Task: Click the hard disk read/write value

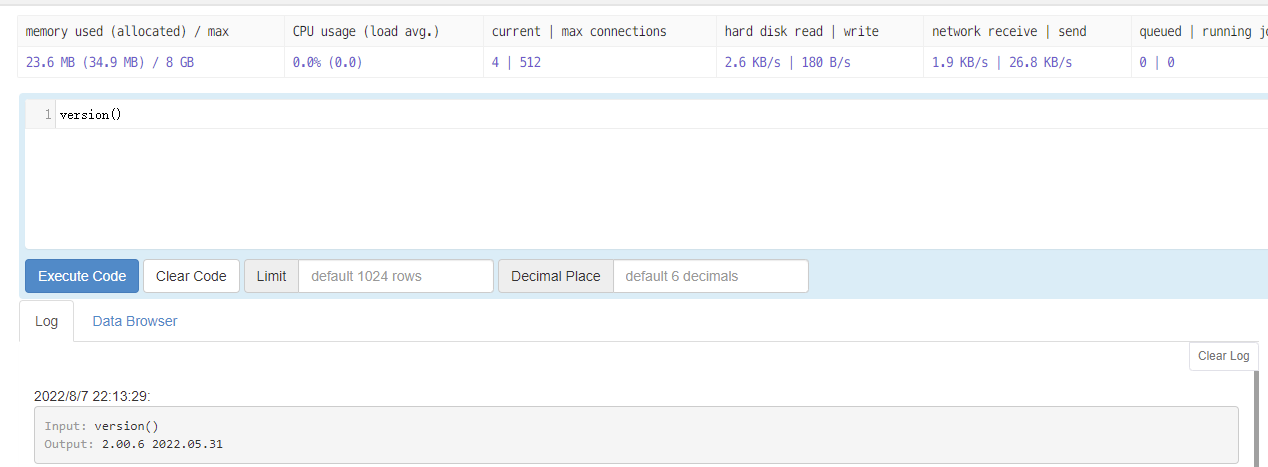Action: [788, 62]
